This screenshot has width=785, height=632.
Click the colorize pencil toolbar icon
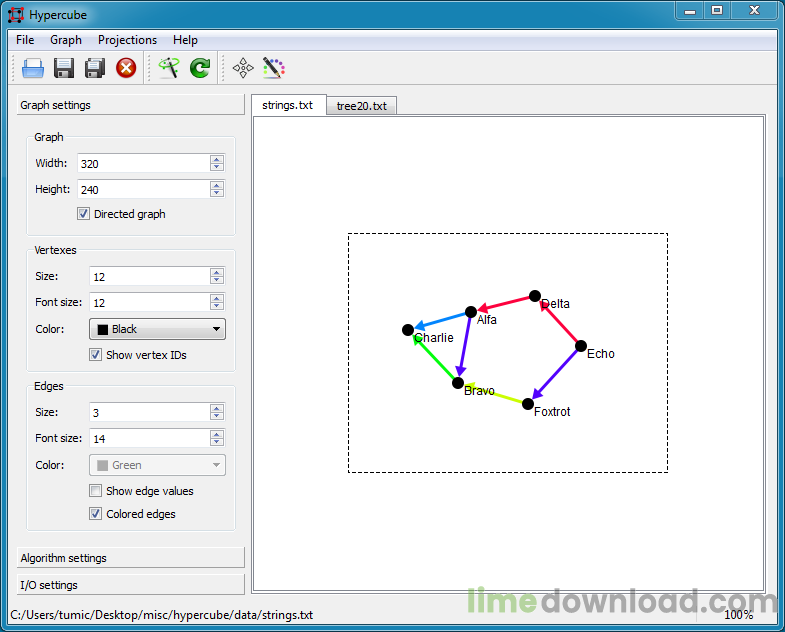[274, 68]
